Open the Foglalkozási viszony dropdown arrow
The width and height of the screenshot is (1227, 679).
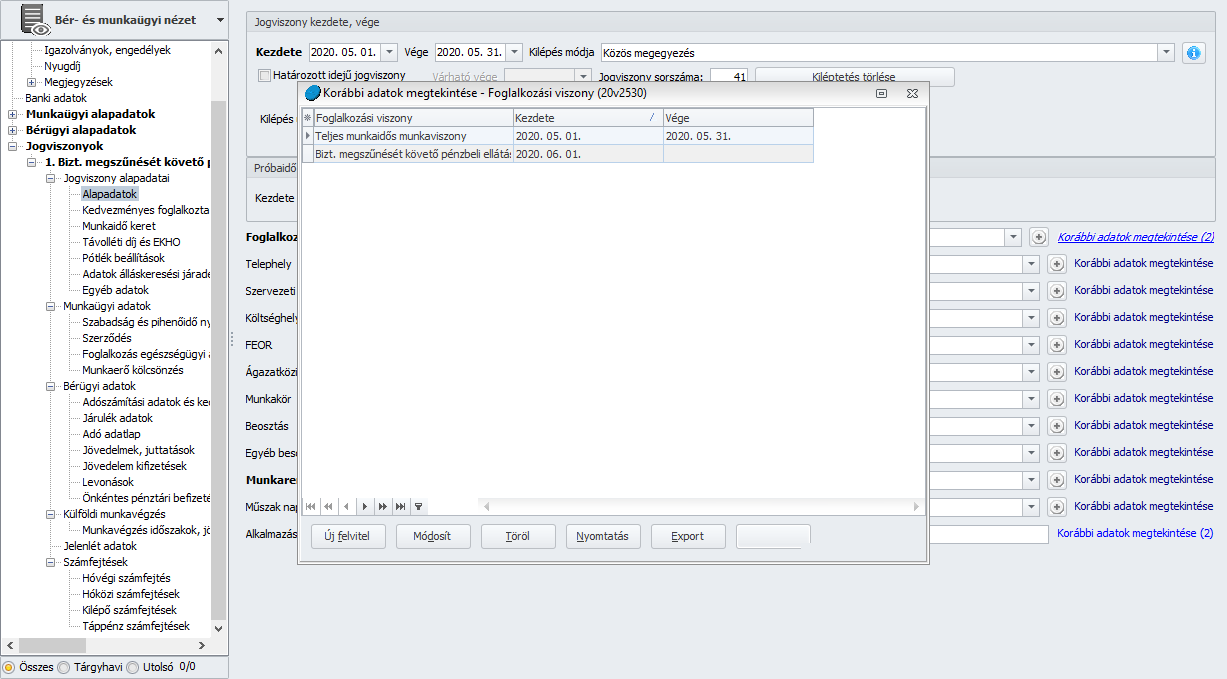click(1013, 237)
